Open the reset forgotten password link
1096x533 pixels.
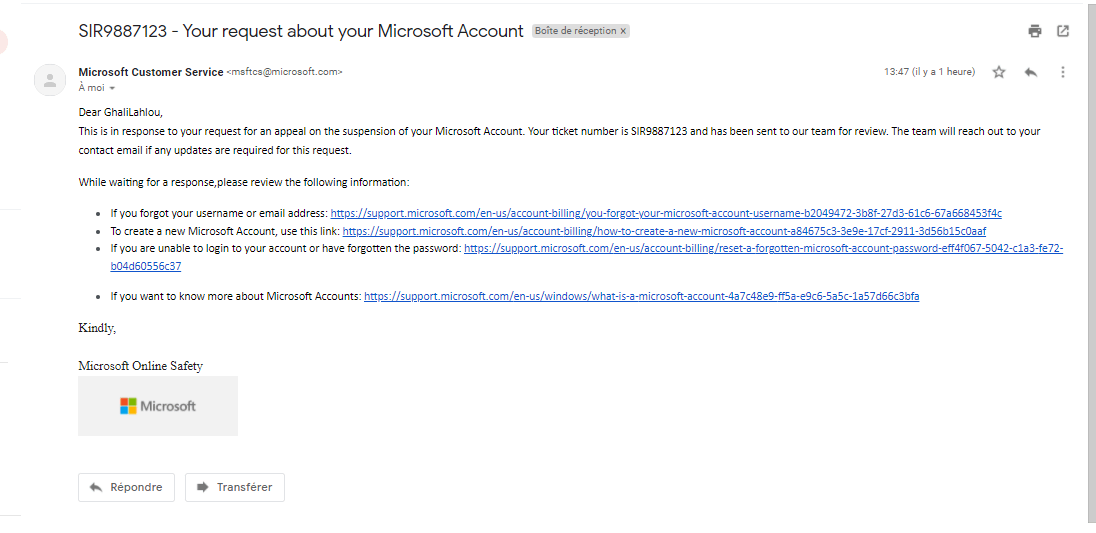(x=763, y=248)
